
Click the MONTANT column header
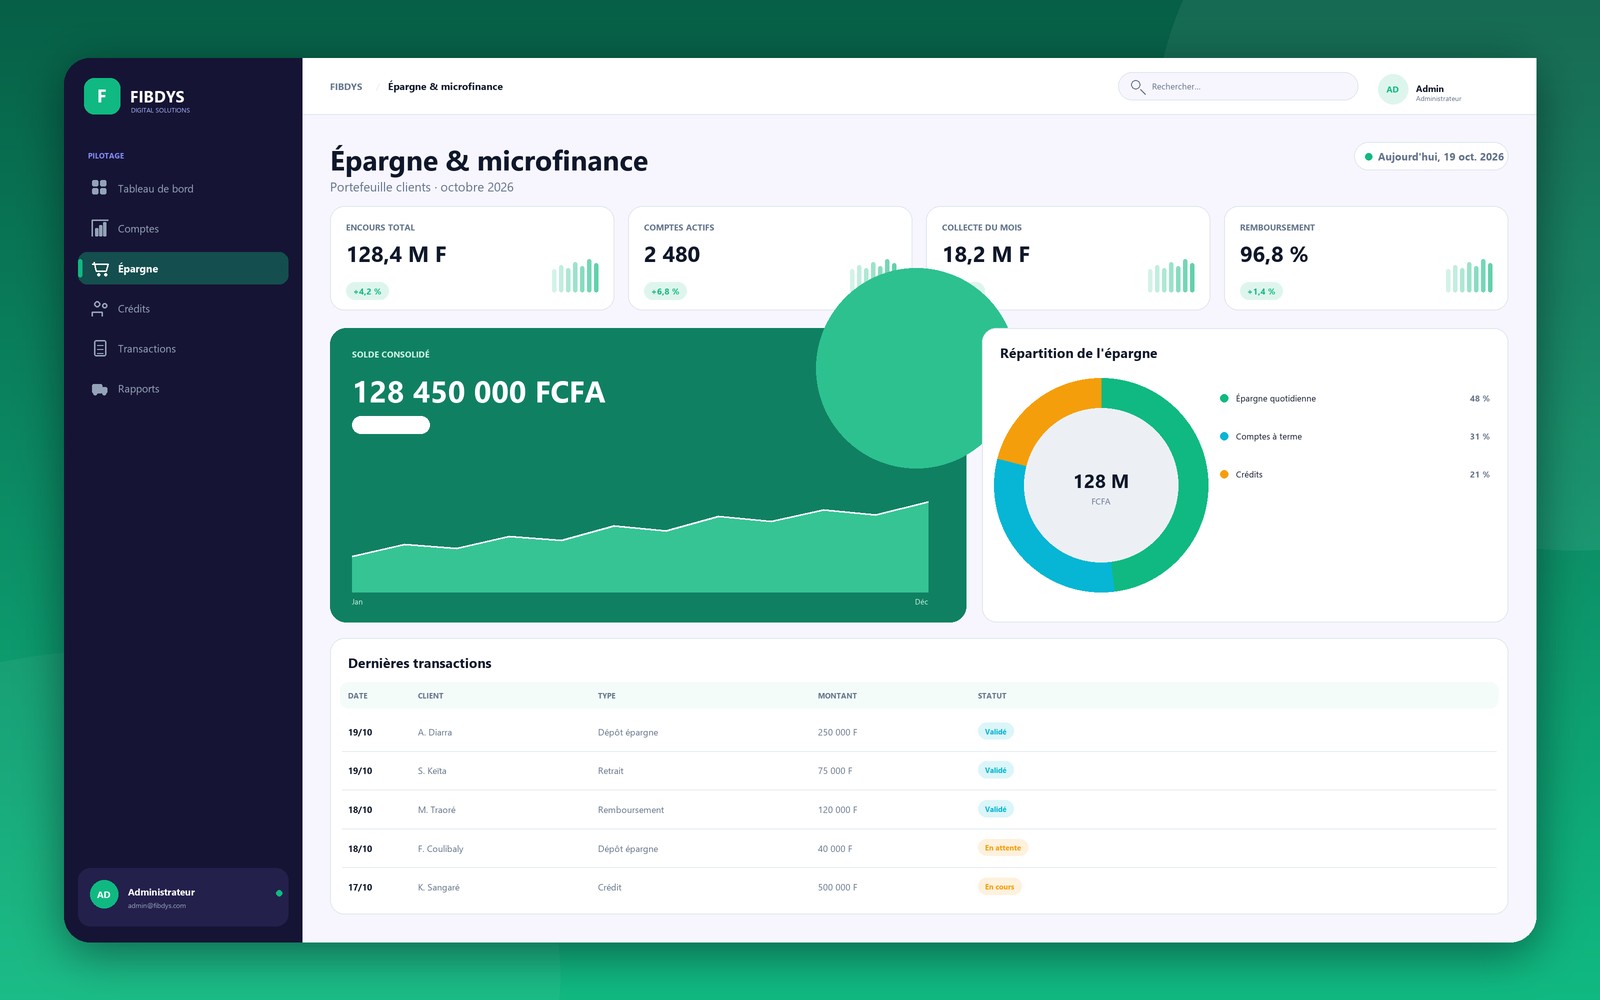[x=837, y=696]
